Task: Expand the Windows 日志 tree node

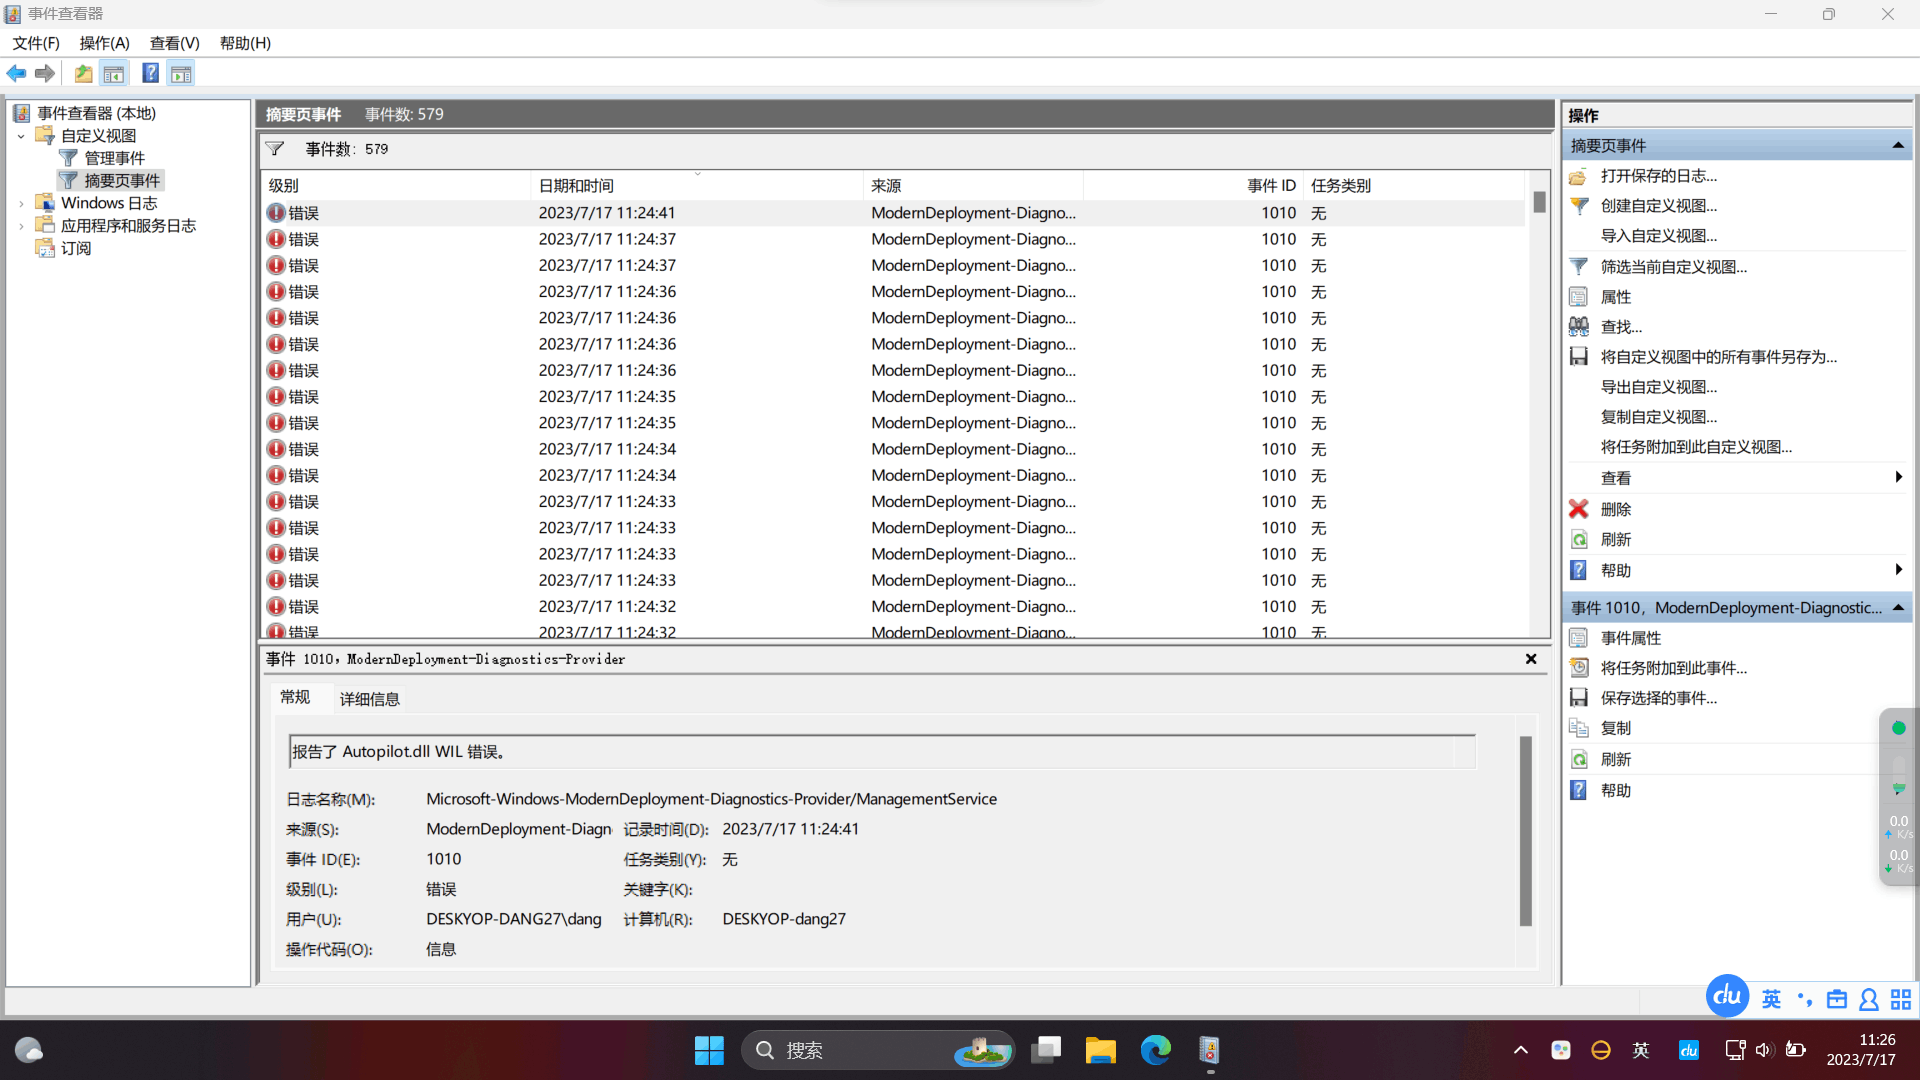Action: coord(21,203)
